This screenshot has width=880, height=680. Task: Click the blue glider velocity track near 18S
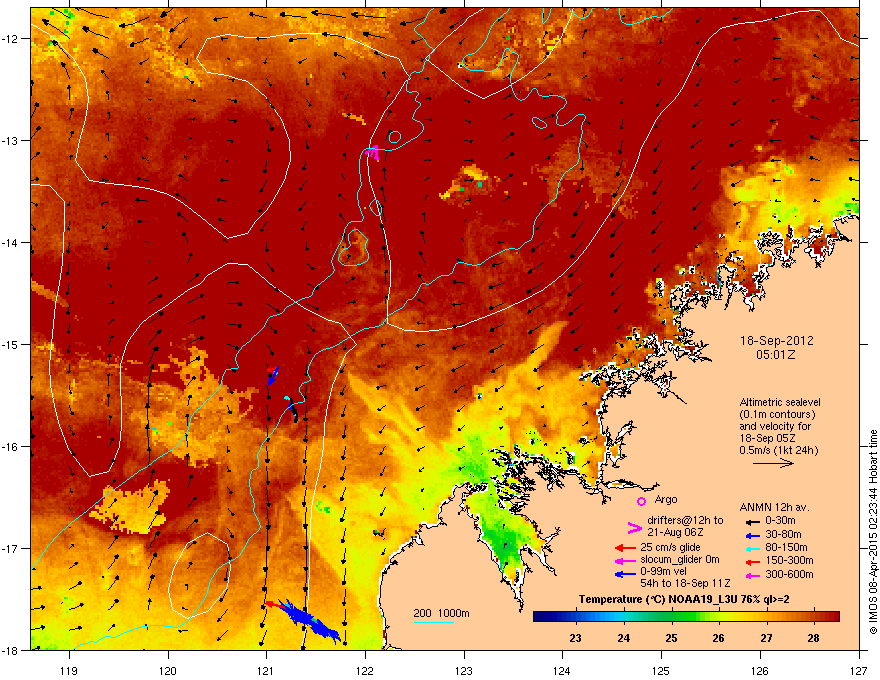310,622
